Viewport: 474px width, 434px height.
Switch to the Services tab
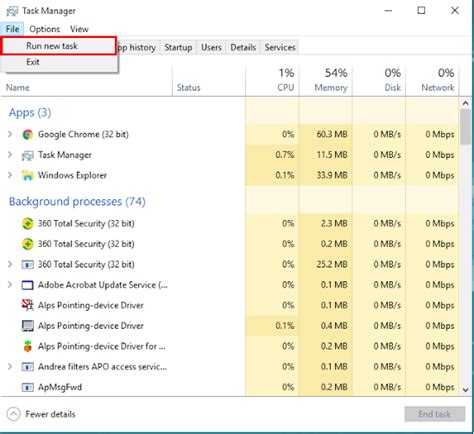point(280,47)
